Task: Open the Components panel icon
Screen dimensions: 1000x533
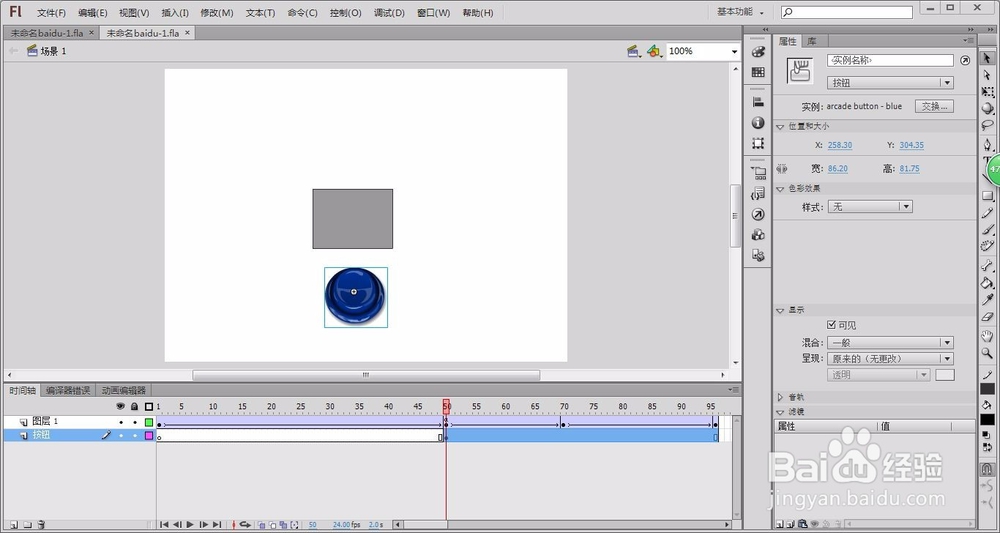Action: tap(758, 235)
